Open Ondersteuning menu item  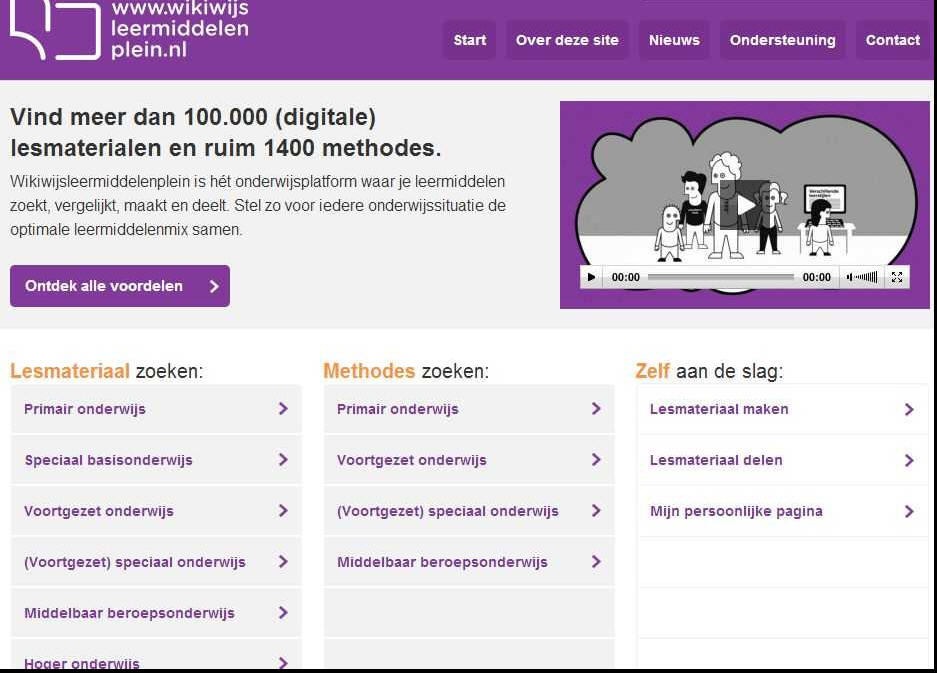coord(782,40)
